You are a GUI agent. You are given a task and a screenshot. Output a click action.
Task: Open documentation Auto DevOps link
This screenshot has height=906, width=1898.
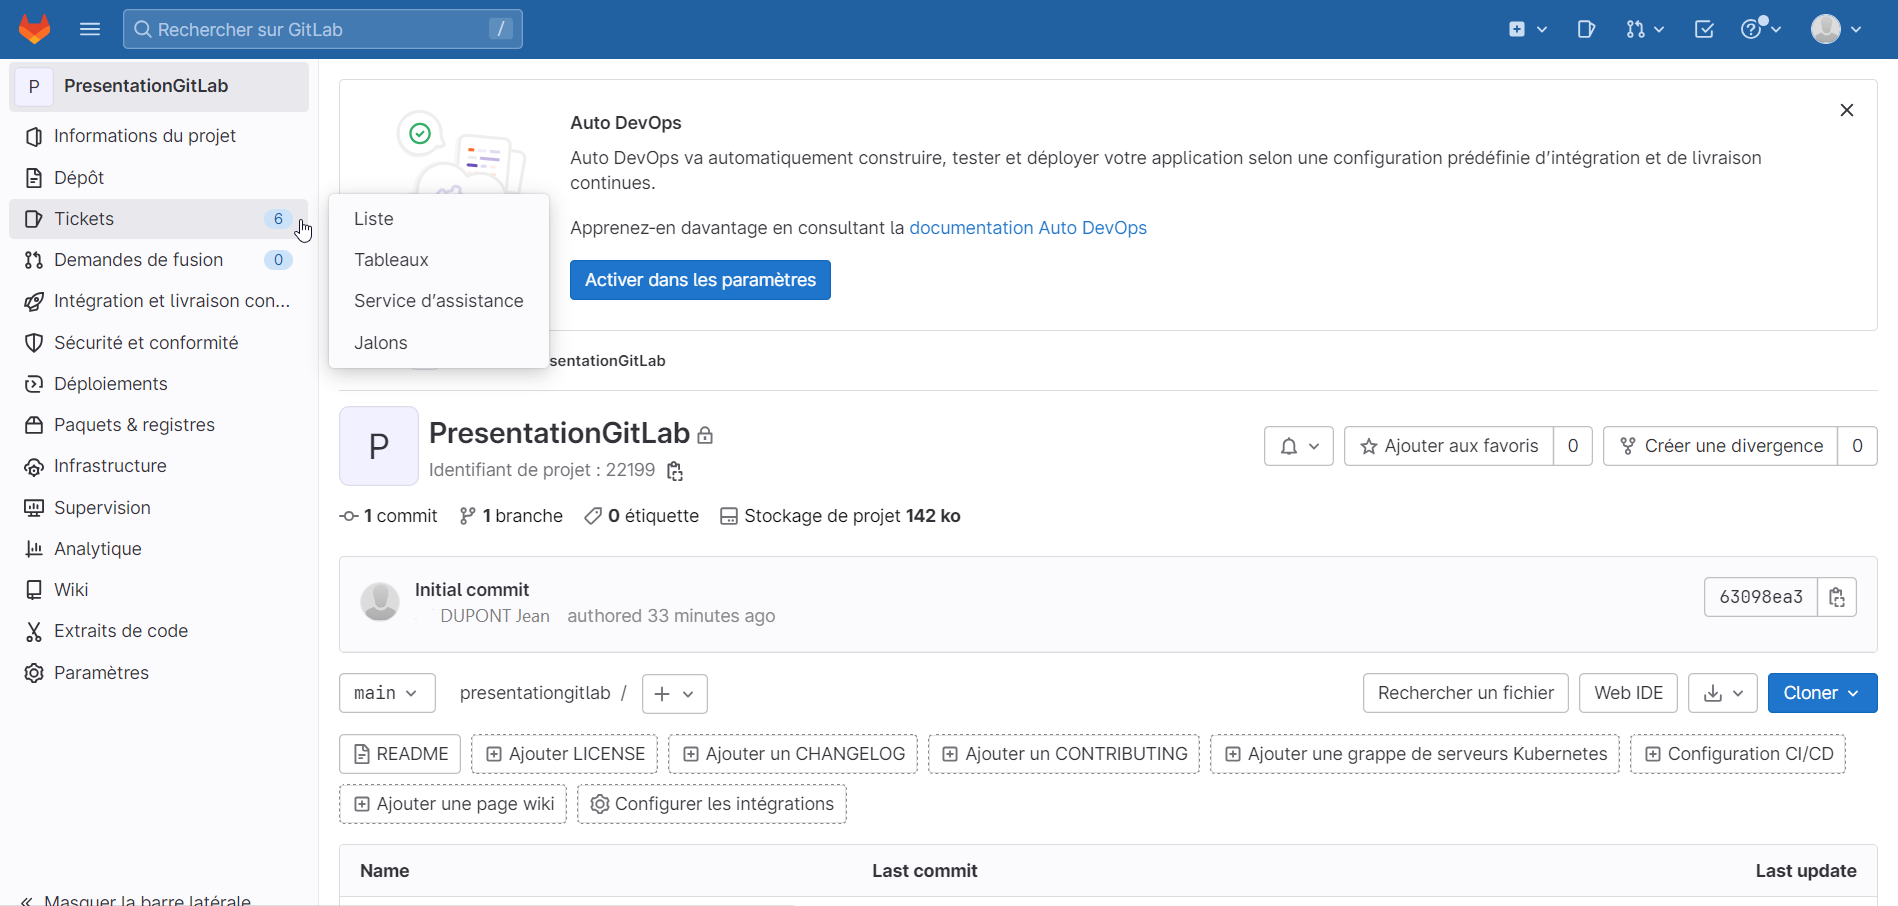click(x=1028, y=228)
